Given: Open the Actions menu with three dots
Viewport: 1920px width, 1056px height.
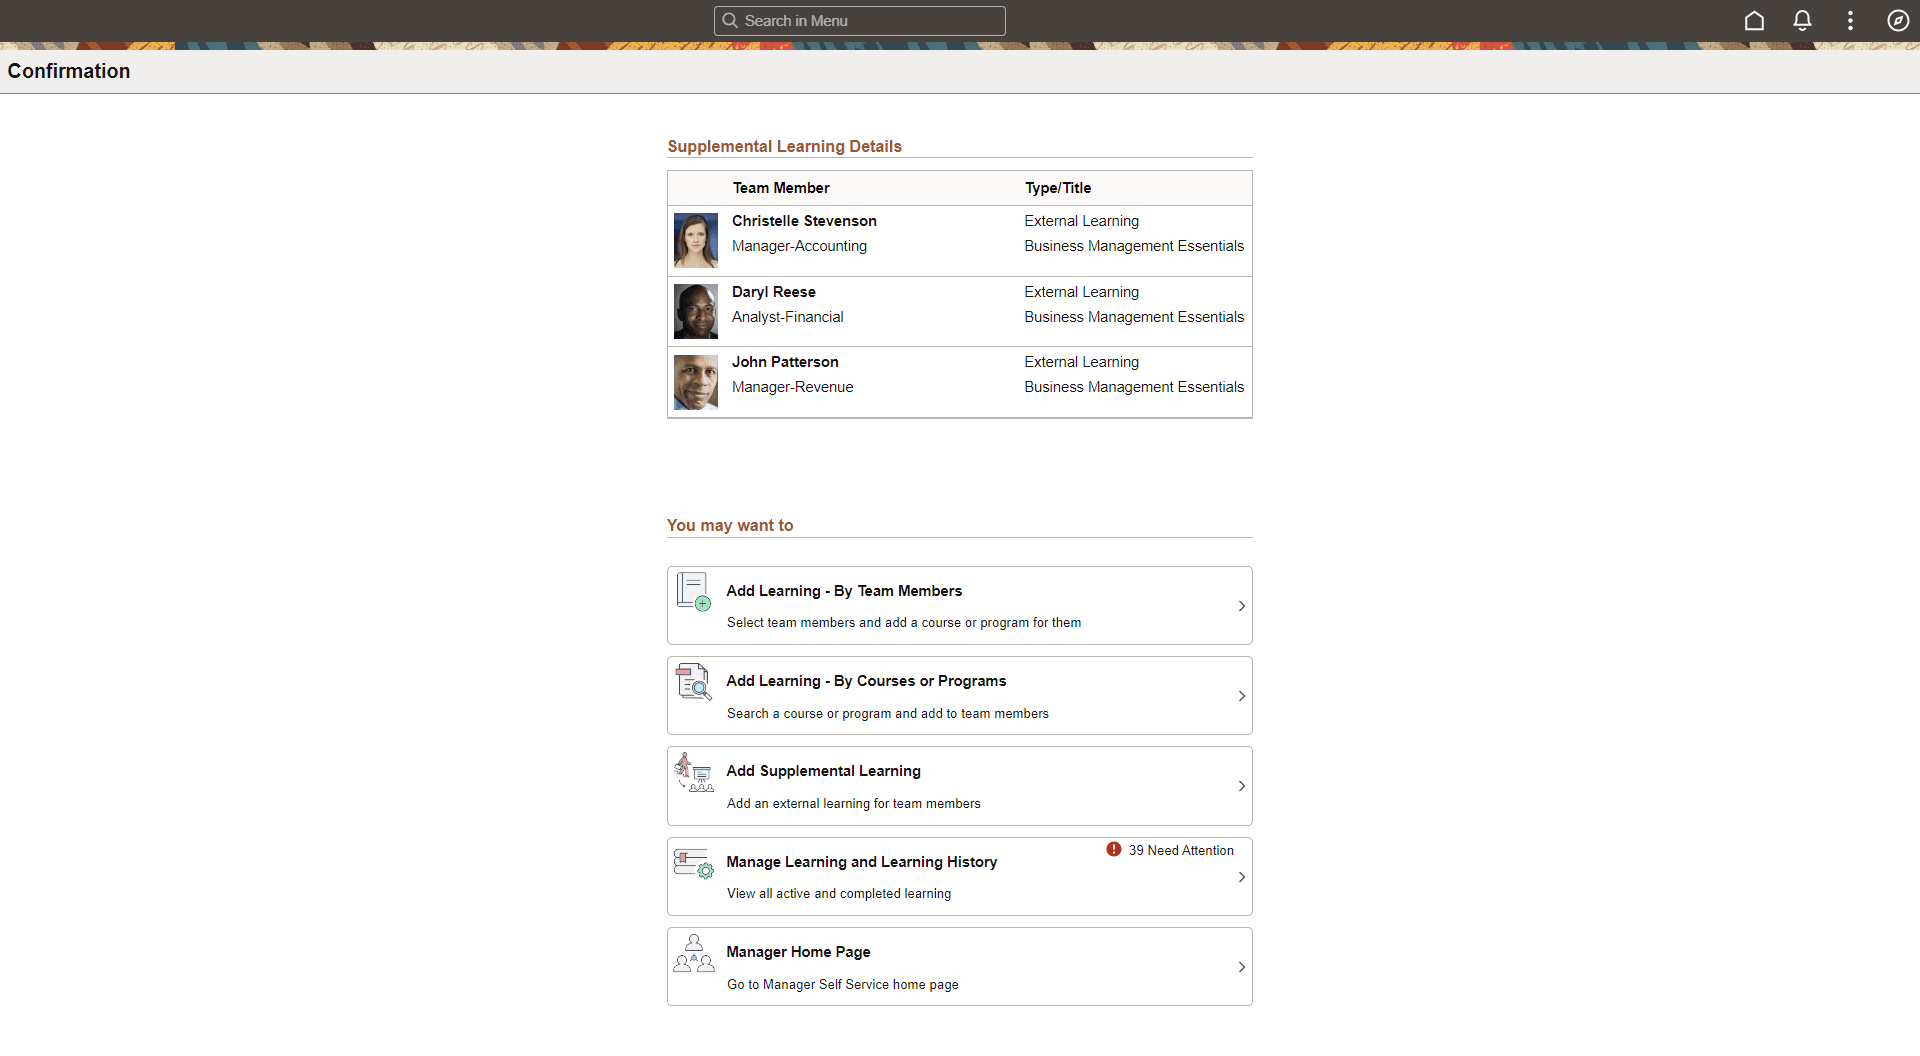Looking at the screenshot, I should click(1850, 20).
